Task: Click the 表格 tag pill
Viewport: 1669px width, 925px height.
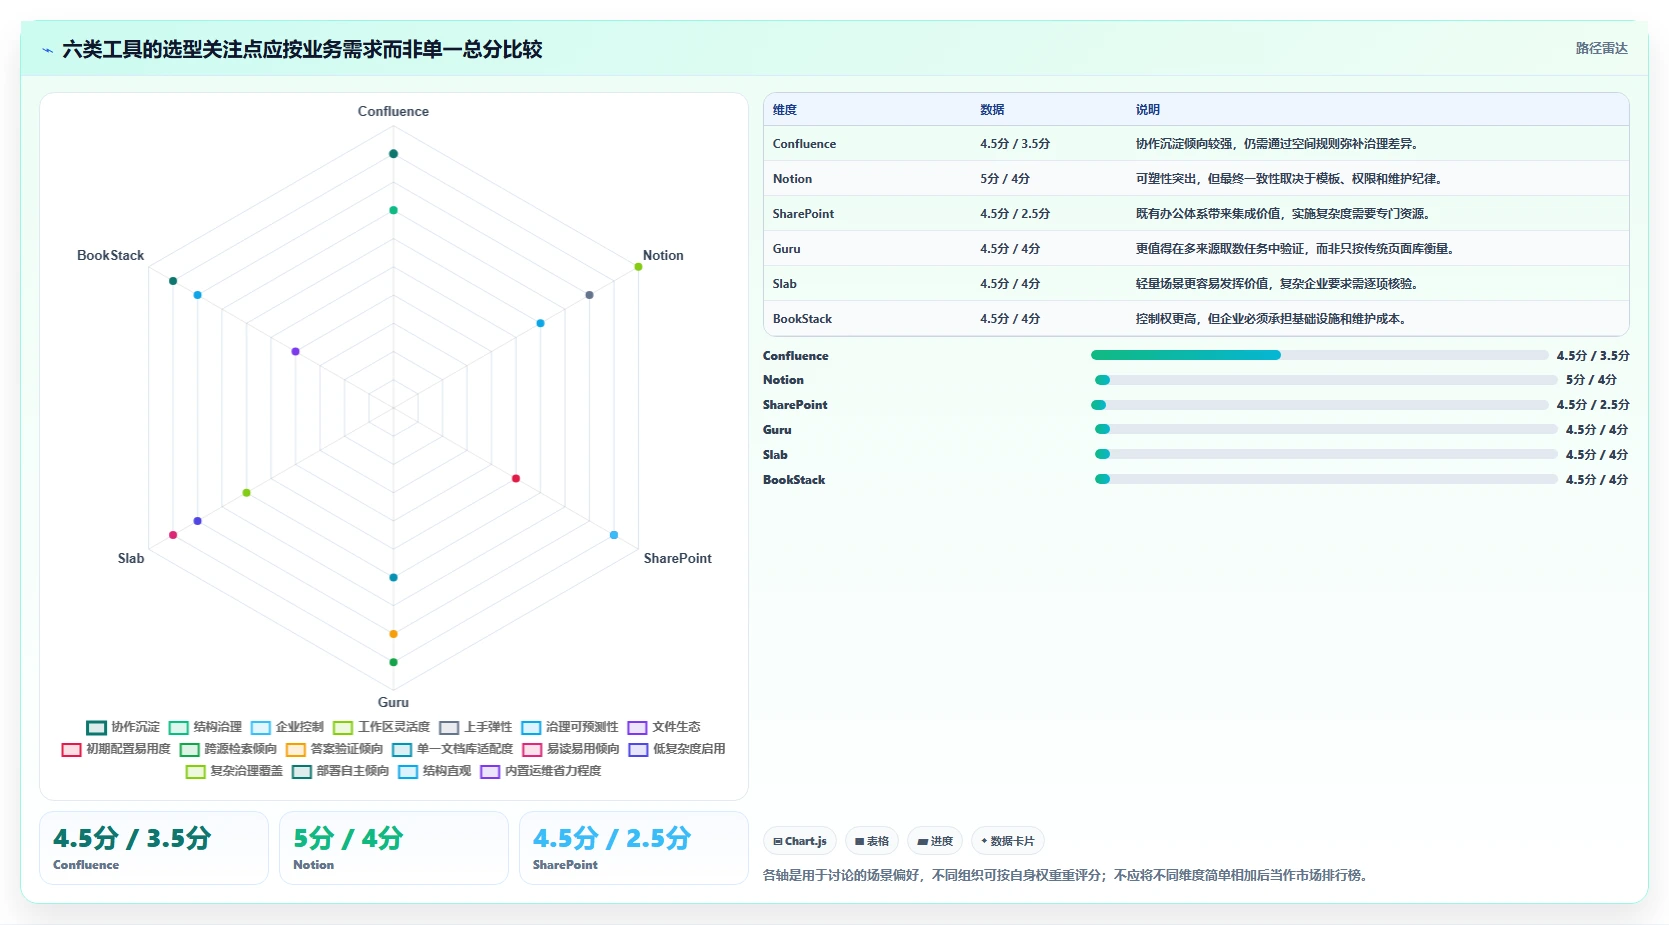Action: tap(872, 841)
